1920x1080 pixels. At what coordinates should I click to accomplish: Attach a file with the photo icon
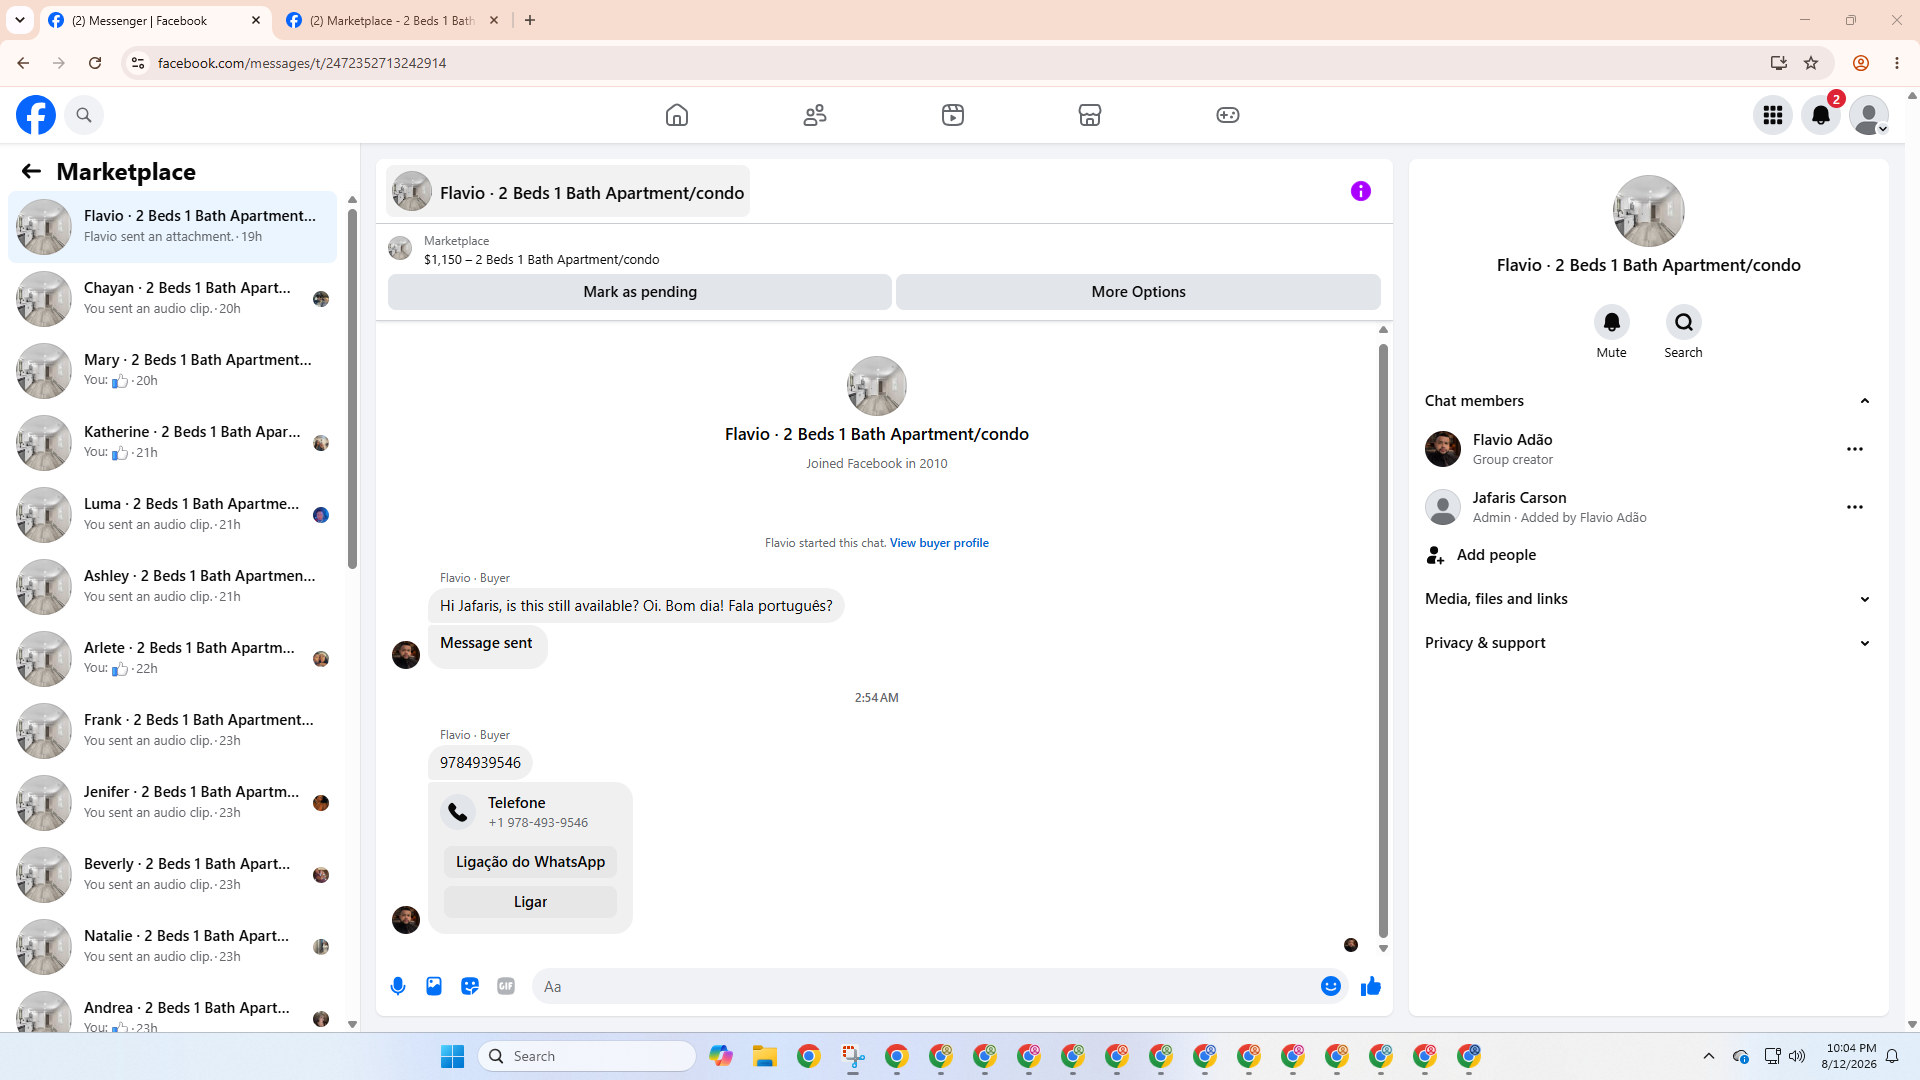(x=434, y=987)
